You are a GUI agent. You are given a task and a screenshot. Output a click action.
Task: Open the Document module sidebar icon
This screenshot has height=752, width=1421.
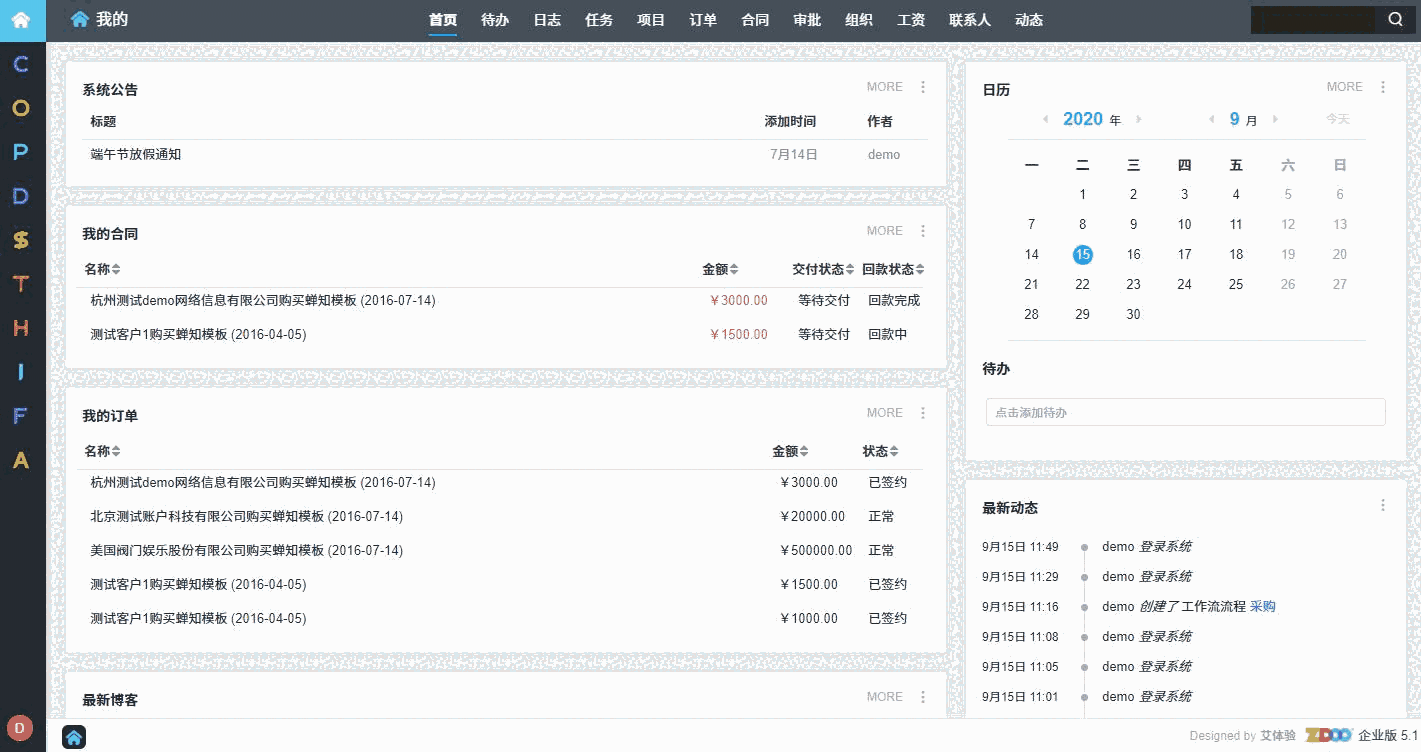tap(20, 196)
